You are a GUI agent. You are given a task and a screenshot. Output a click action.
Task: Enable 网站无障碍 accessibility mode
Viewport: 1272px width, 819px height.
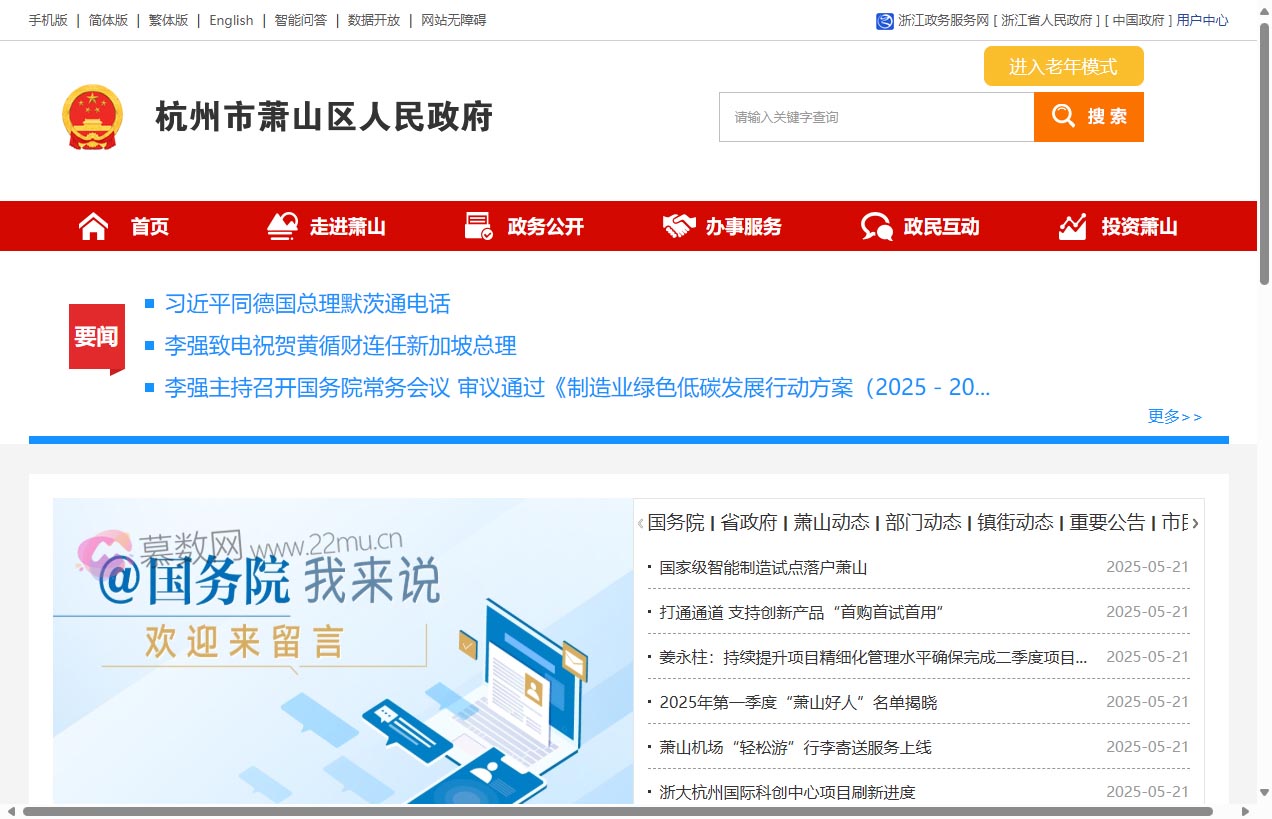pyautogui.click(x=451, y=20)
